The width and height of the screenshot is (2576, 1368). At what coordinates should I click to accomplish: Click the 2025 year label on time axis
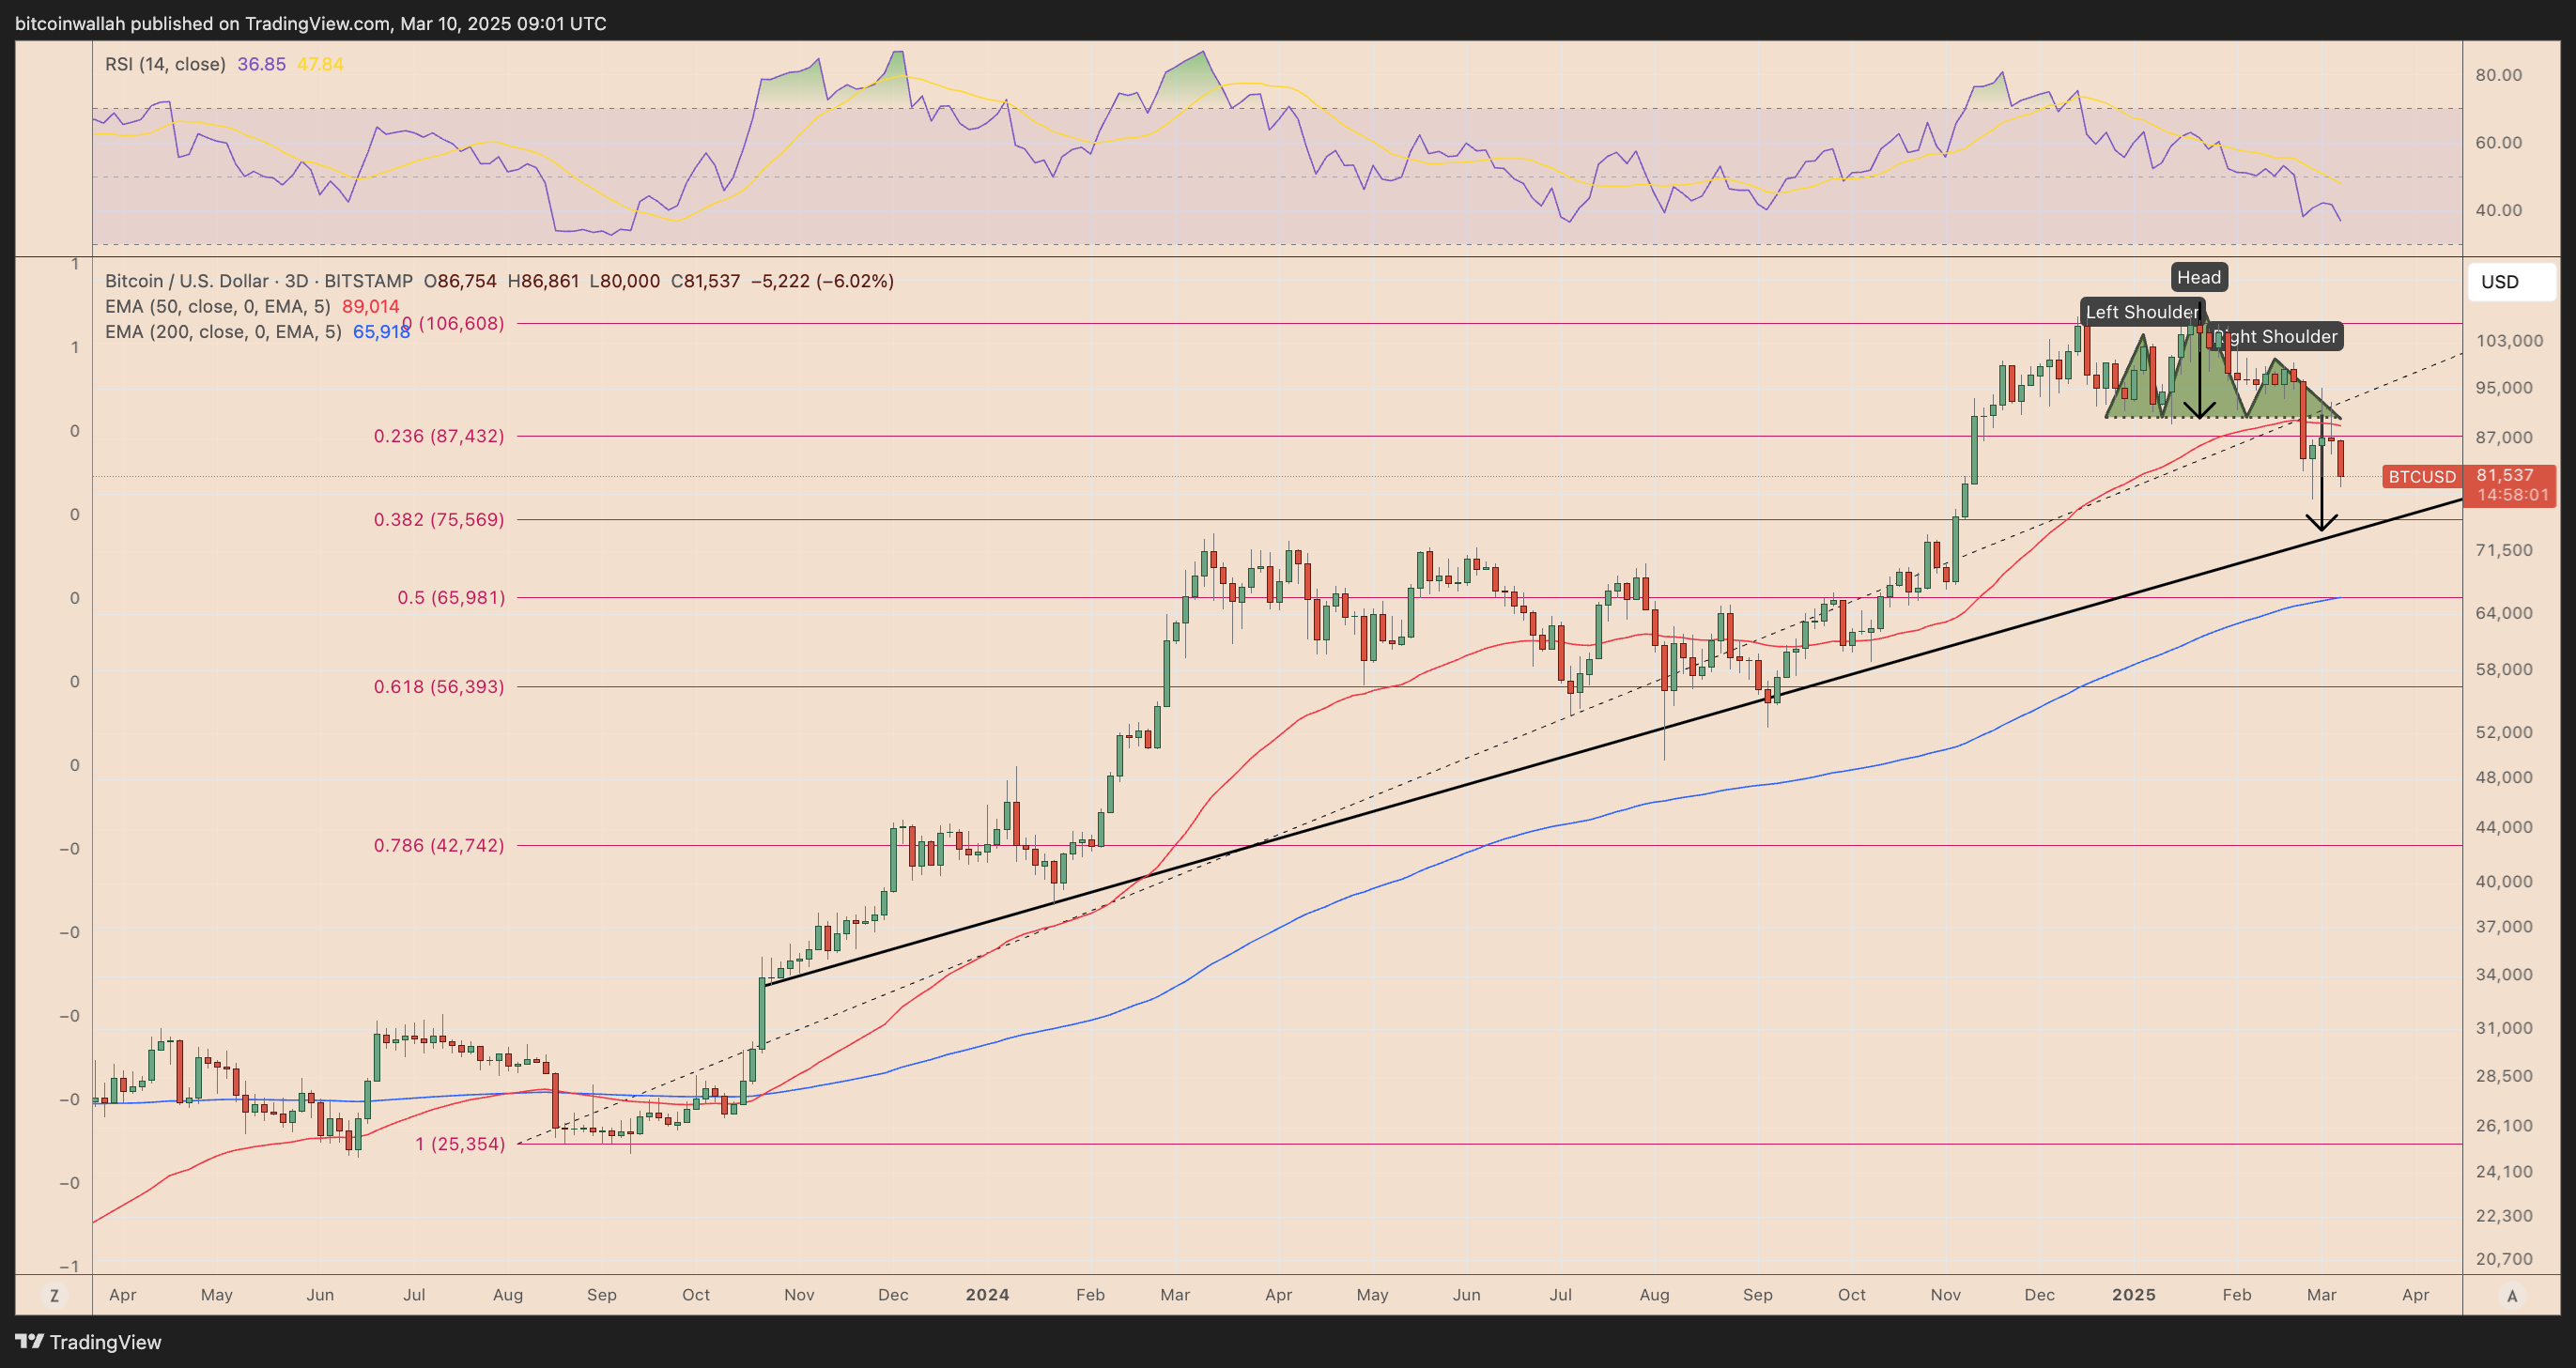coord(2133,1294)
